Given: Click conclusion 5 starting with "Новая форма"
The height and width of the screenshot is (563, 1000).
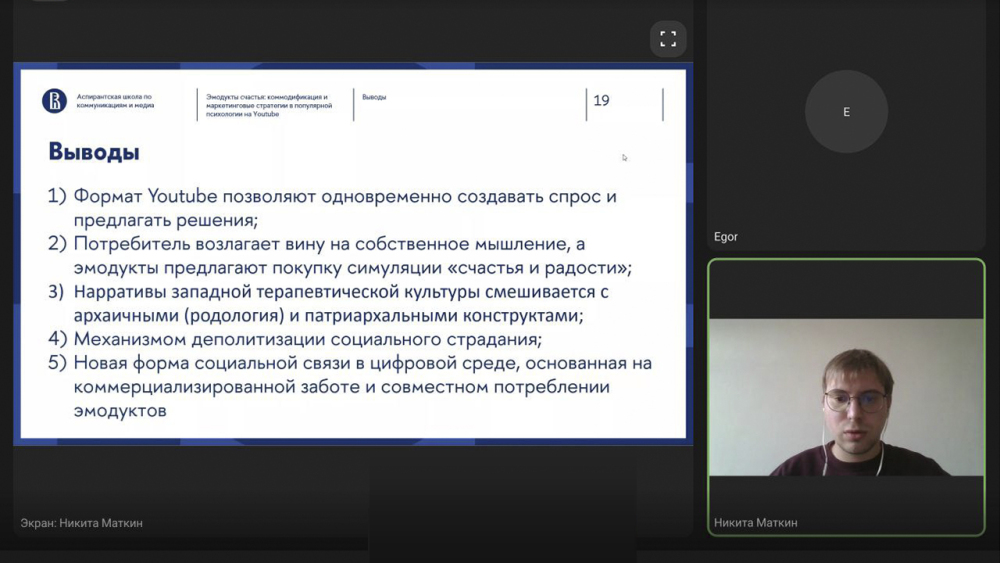Looking at the screenshot, I should click(x=350, y=363).
